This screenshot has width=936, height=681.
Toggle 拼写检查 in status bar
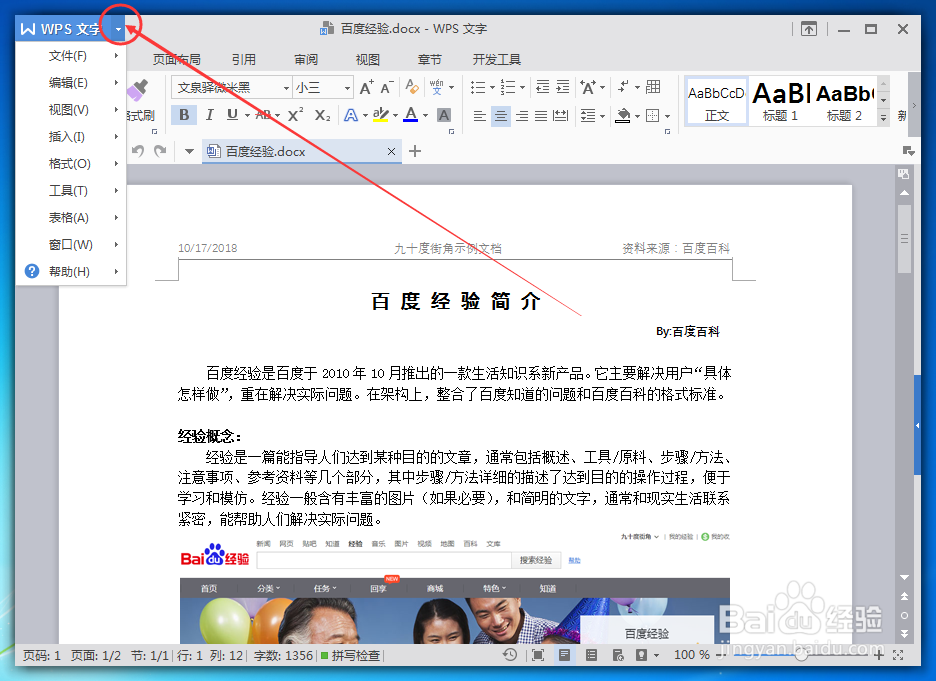point(350,655)
